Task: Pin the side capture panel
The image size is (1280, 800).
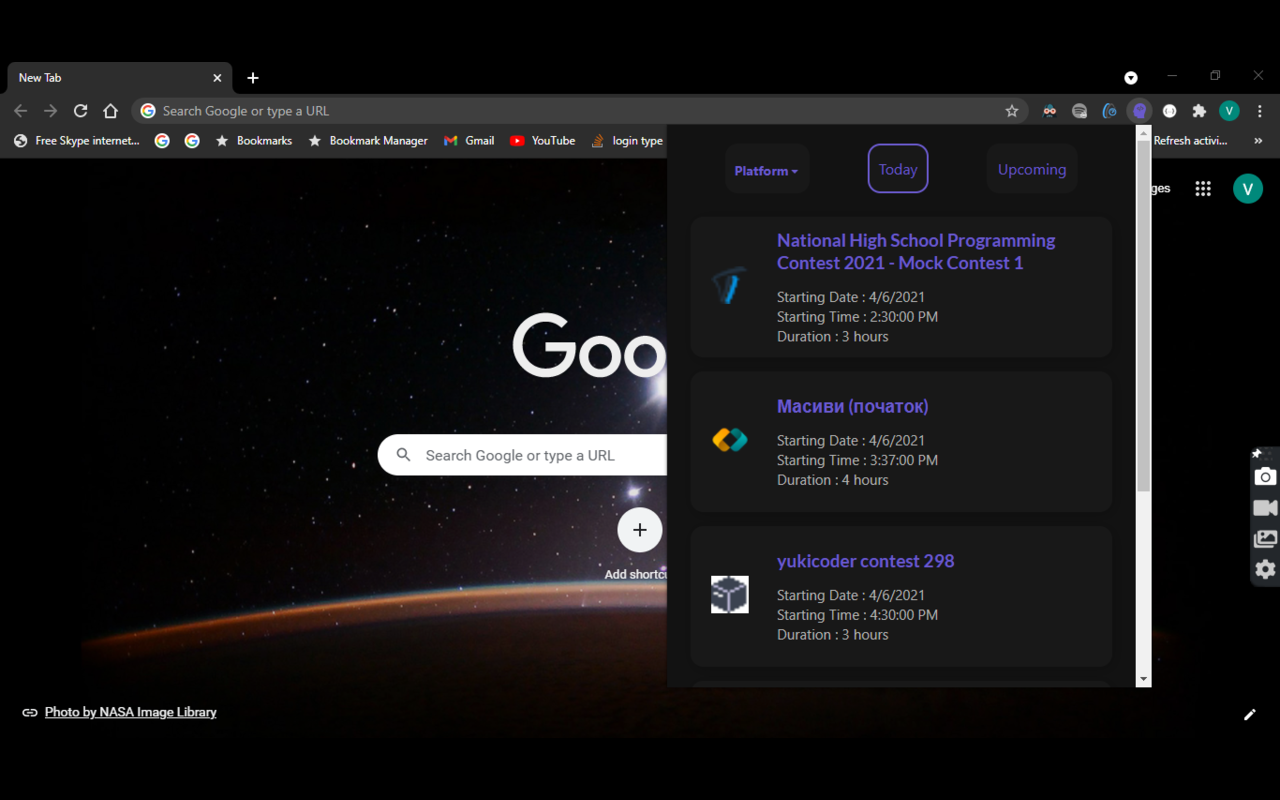Action: (x=1257, y=454)
